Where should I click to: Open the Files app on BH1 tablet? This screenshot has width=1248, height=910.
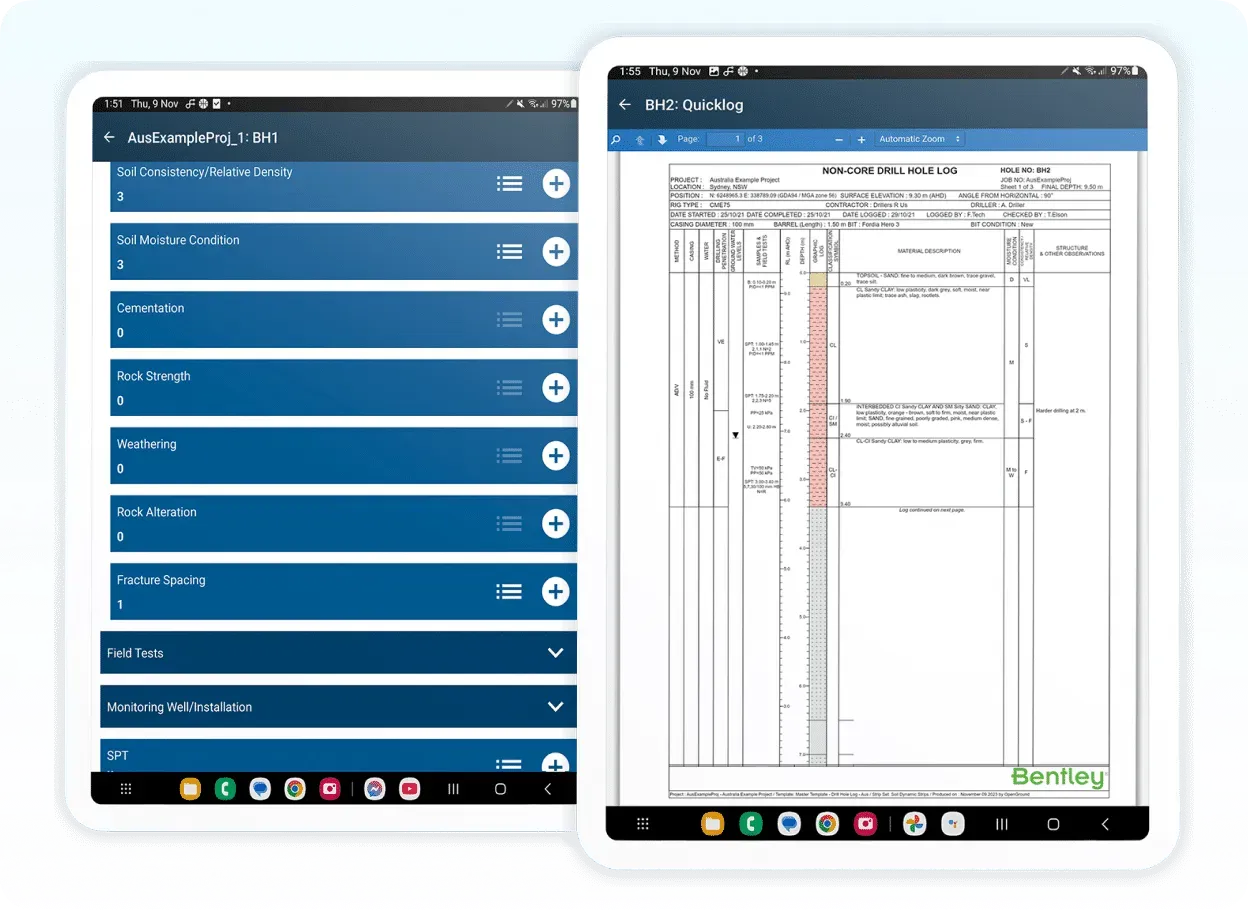point(190,789)
